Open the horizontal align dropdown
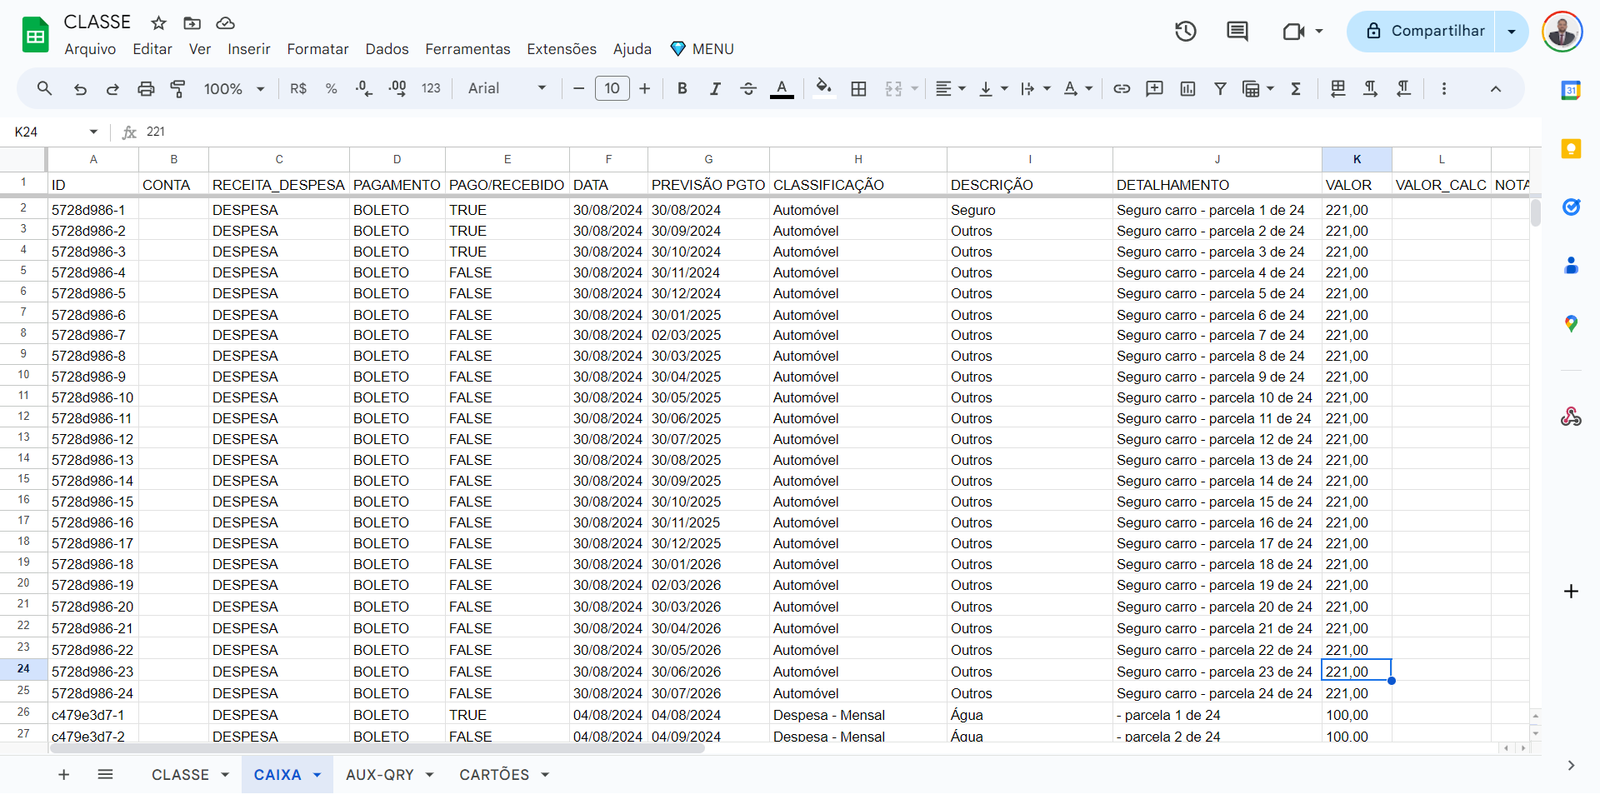 click(950, 89)
